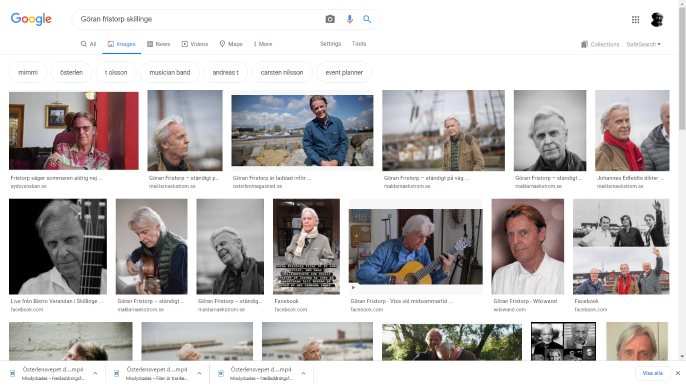Switch to the Maps tab
Viewport: 686px width, 386px height.
231,44
